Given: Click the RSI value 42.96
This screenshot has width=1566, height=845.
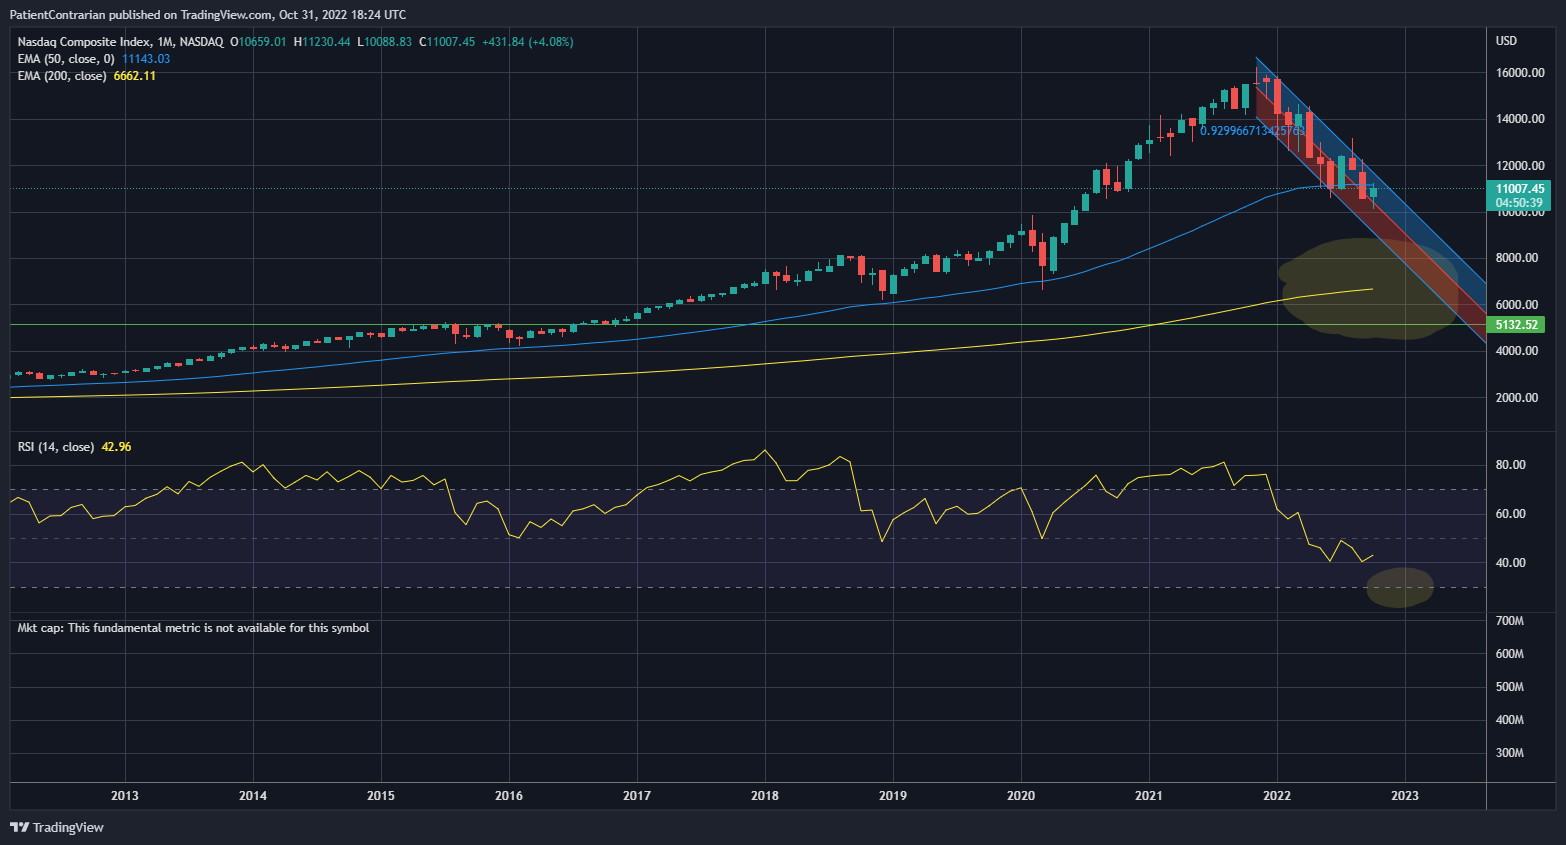Looking at the screenshot, I should click(x=116, y=447).
